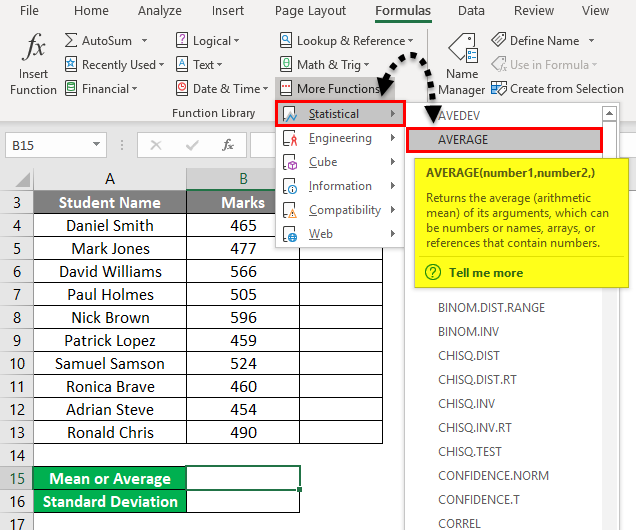This screenshot has width=636, height=530.
Task: Click the Engineering category icon
Action: pos(290,138)
